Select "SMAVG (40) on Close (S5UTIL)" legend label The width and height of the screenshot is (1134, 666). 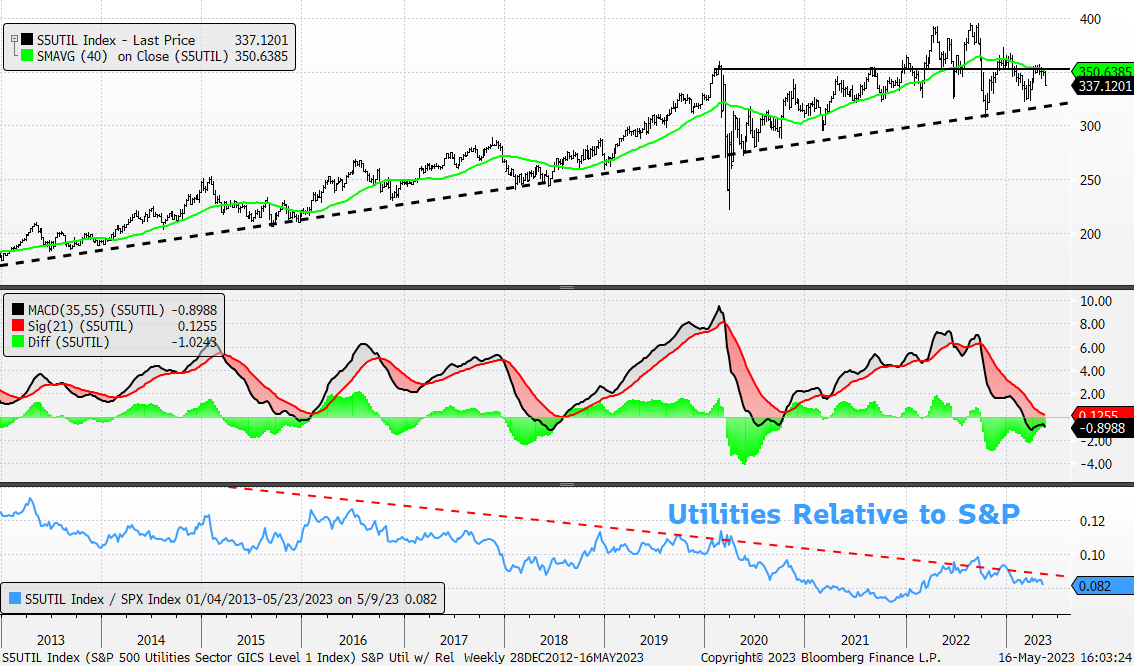coord(132,56)
